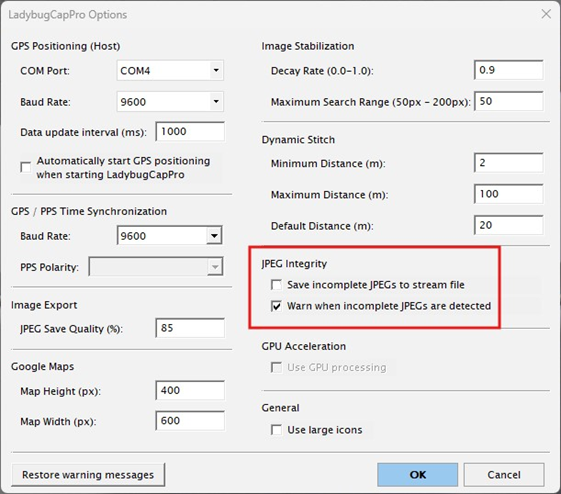Viewport: 561px width, 494px height.
Task: Click the JPEG Save Quality field
Action: pyautogui.click(x=190, y=328)
